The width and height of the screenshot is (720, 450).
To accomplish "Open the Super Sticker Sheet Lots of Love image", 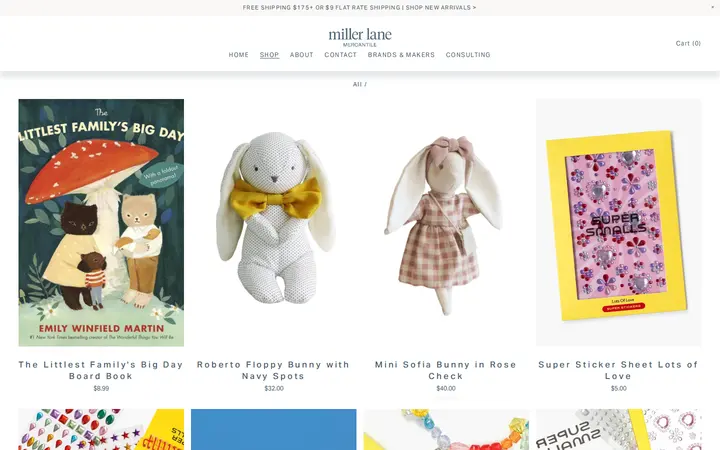I will (x=619, y=223).
